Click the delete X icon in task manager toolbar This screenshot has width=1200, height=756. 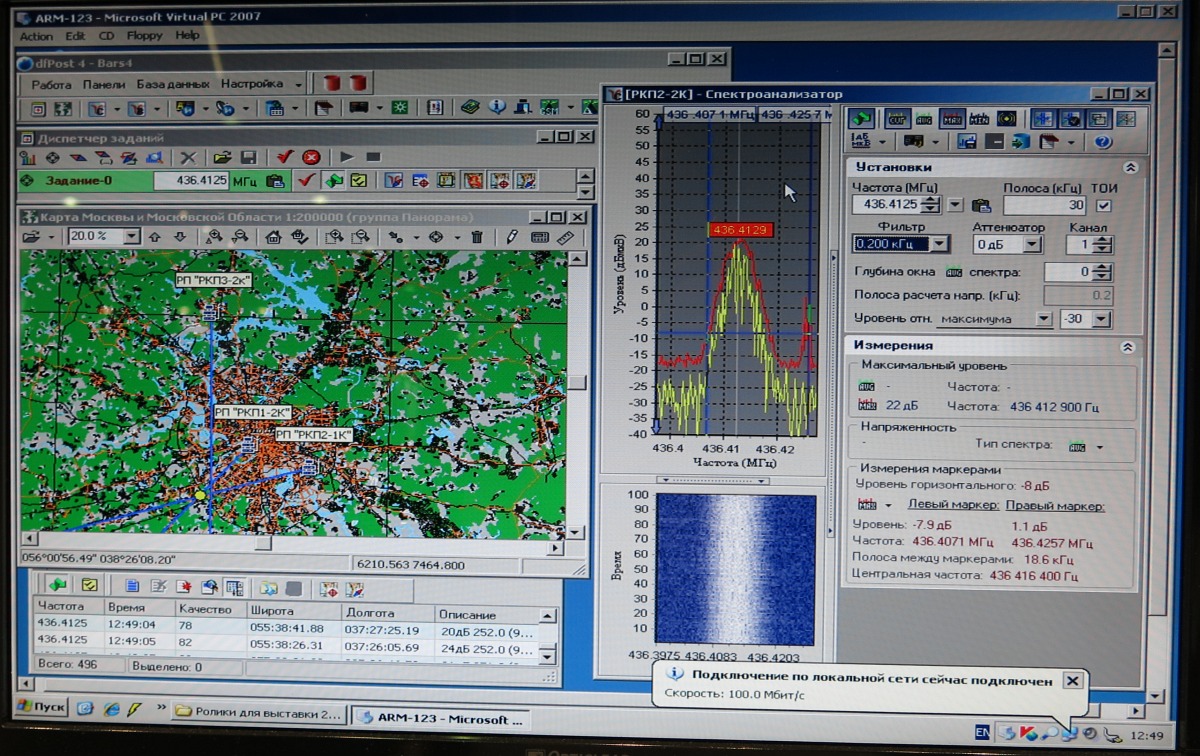pos(187,158)
